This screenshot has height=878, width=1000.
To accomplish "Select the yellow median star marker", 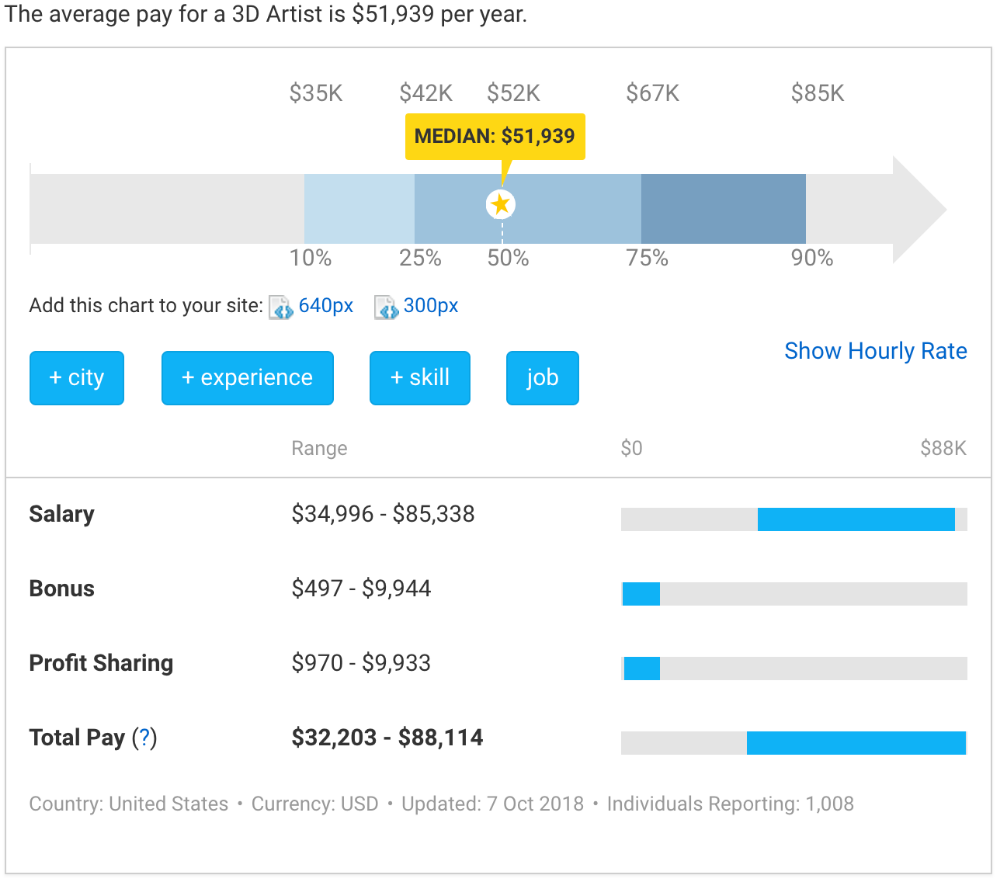I will coord(499,203).
